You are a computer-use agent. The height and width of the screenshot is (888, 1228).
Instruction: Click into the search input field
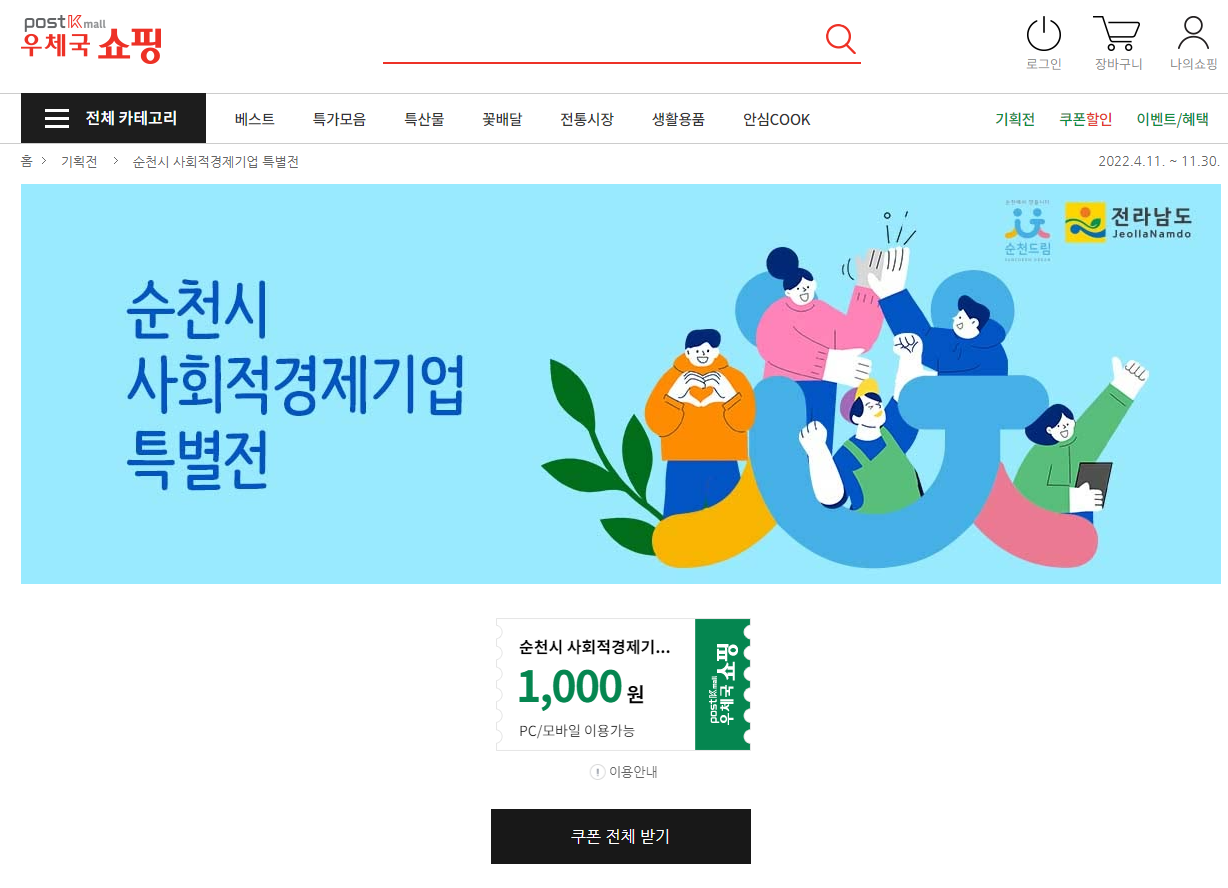point(602,39)
